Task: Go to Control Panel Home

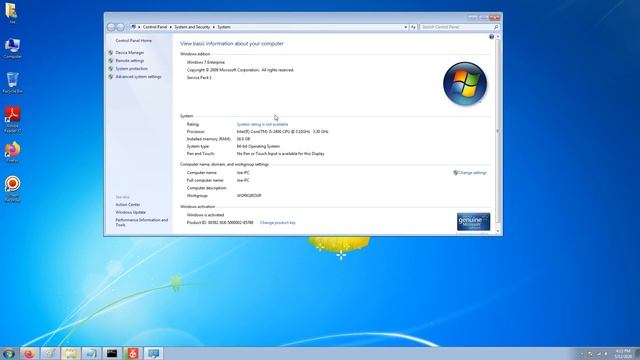Action: pos(133,41)
